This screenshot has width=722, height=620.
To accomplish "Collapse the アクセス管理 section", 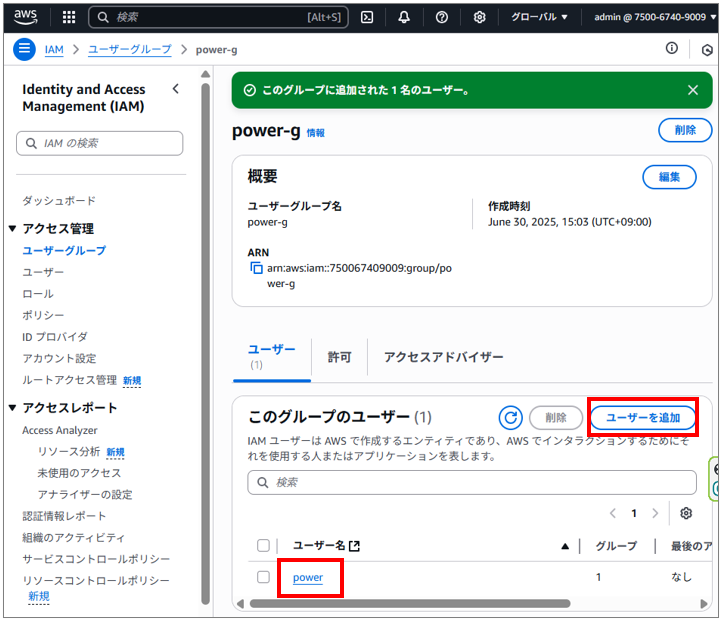I will tap(12, 228).
